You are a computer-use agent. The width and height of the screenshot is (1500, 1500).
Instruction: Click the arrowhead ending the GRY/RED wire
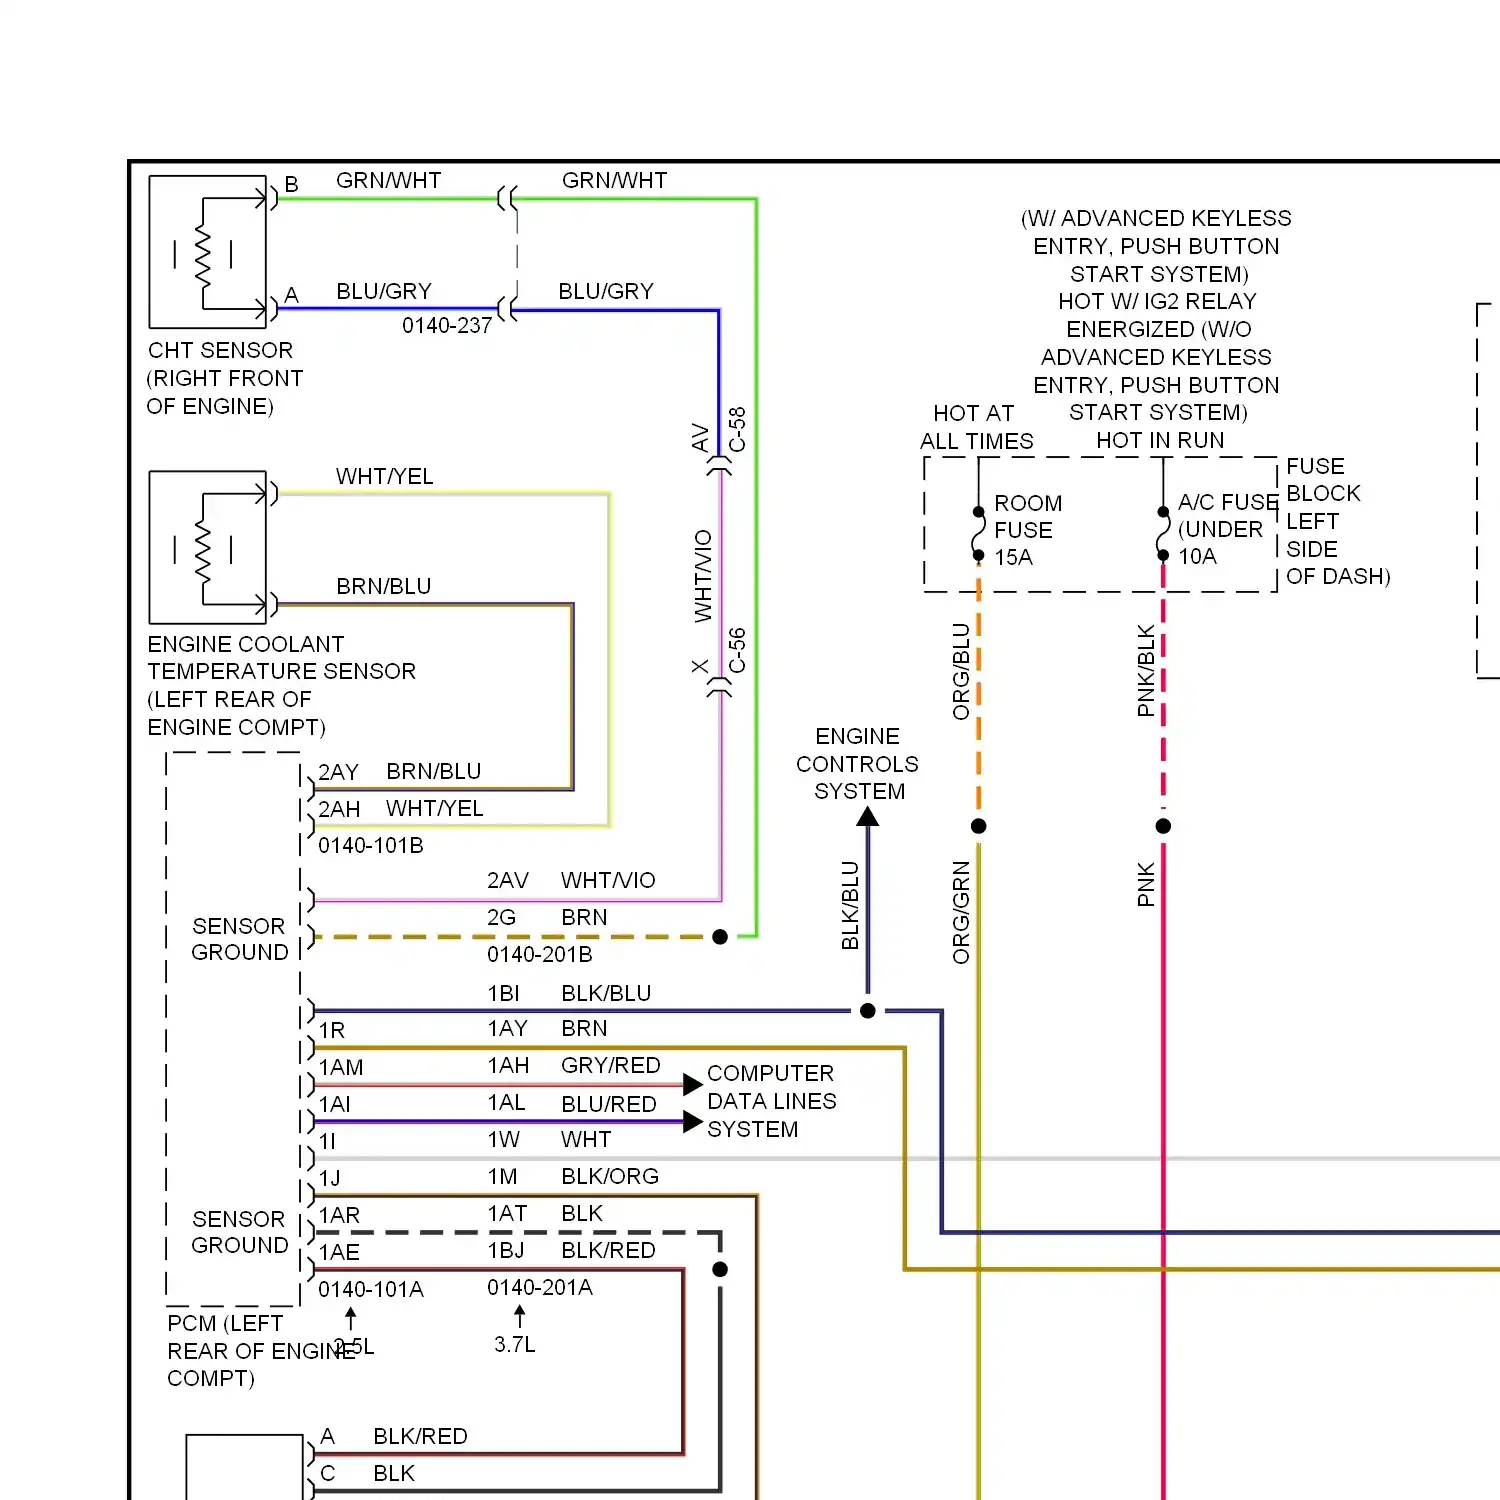(x=693, y=1084)
